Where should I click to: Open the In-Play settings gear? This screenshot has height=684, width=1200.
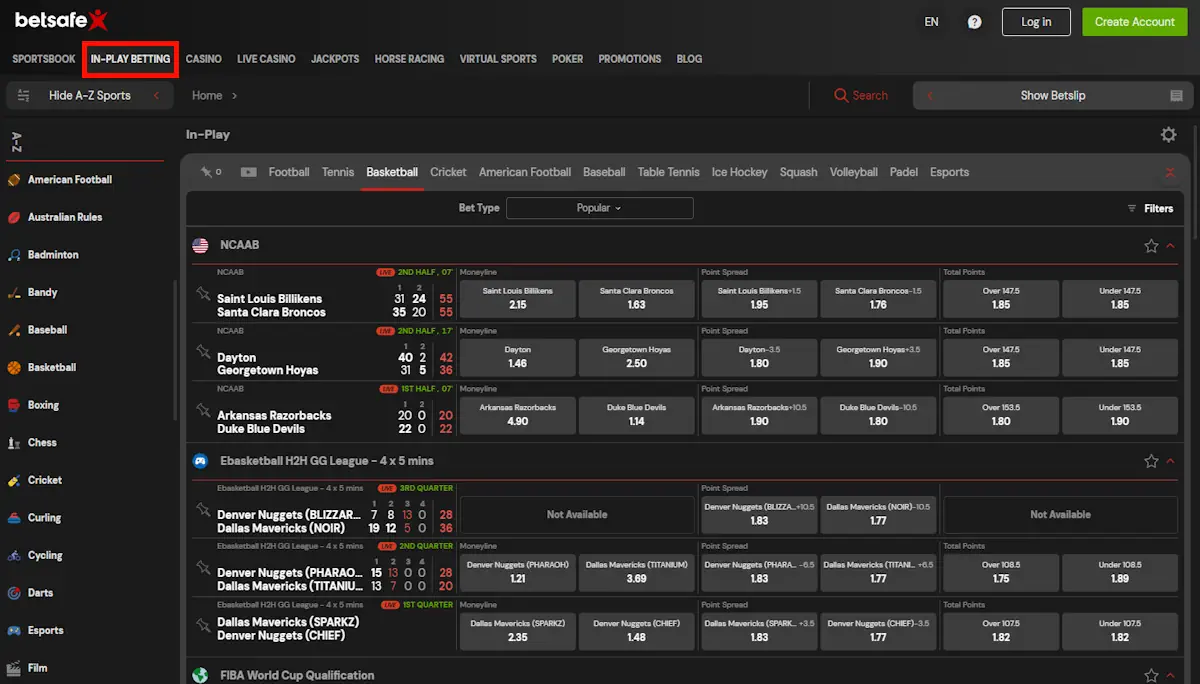pos(1167,132)
